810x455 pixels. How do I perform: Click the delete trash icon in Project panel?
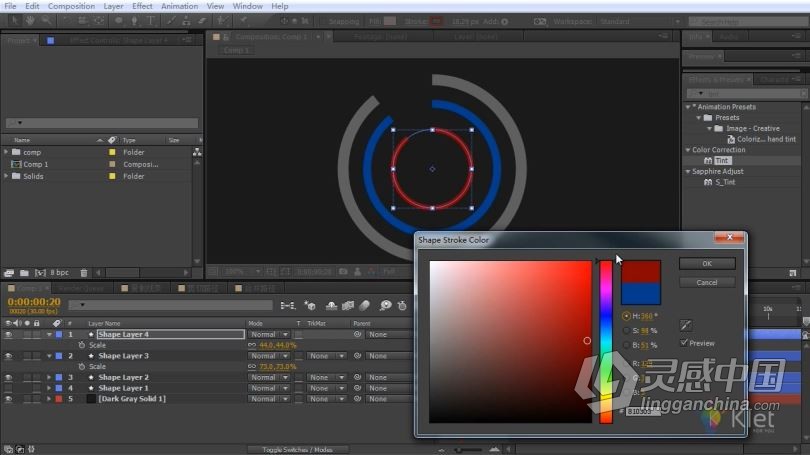pos(84,272)
